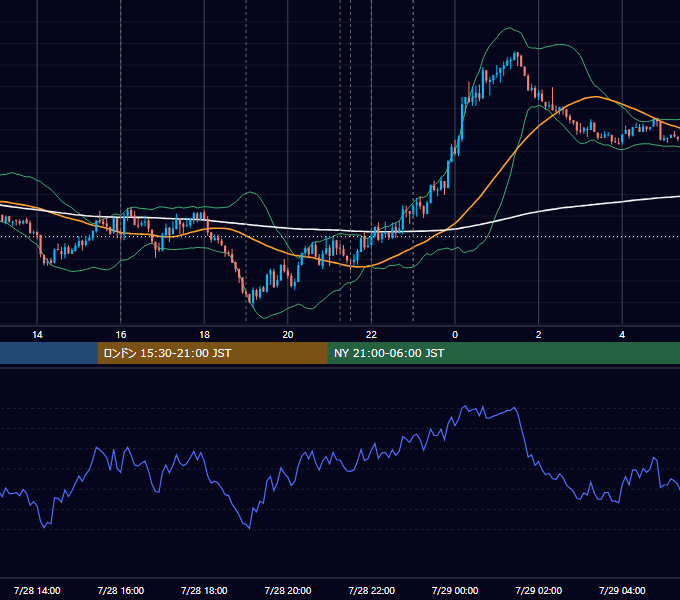Click the hour label 0 on the price chart axis

pyautogui.click(x=455, y=335)
